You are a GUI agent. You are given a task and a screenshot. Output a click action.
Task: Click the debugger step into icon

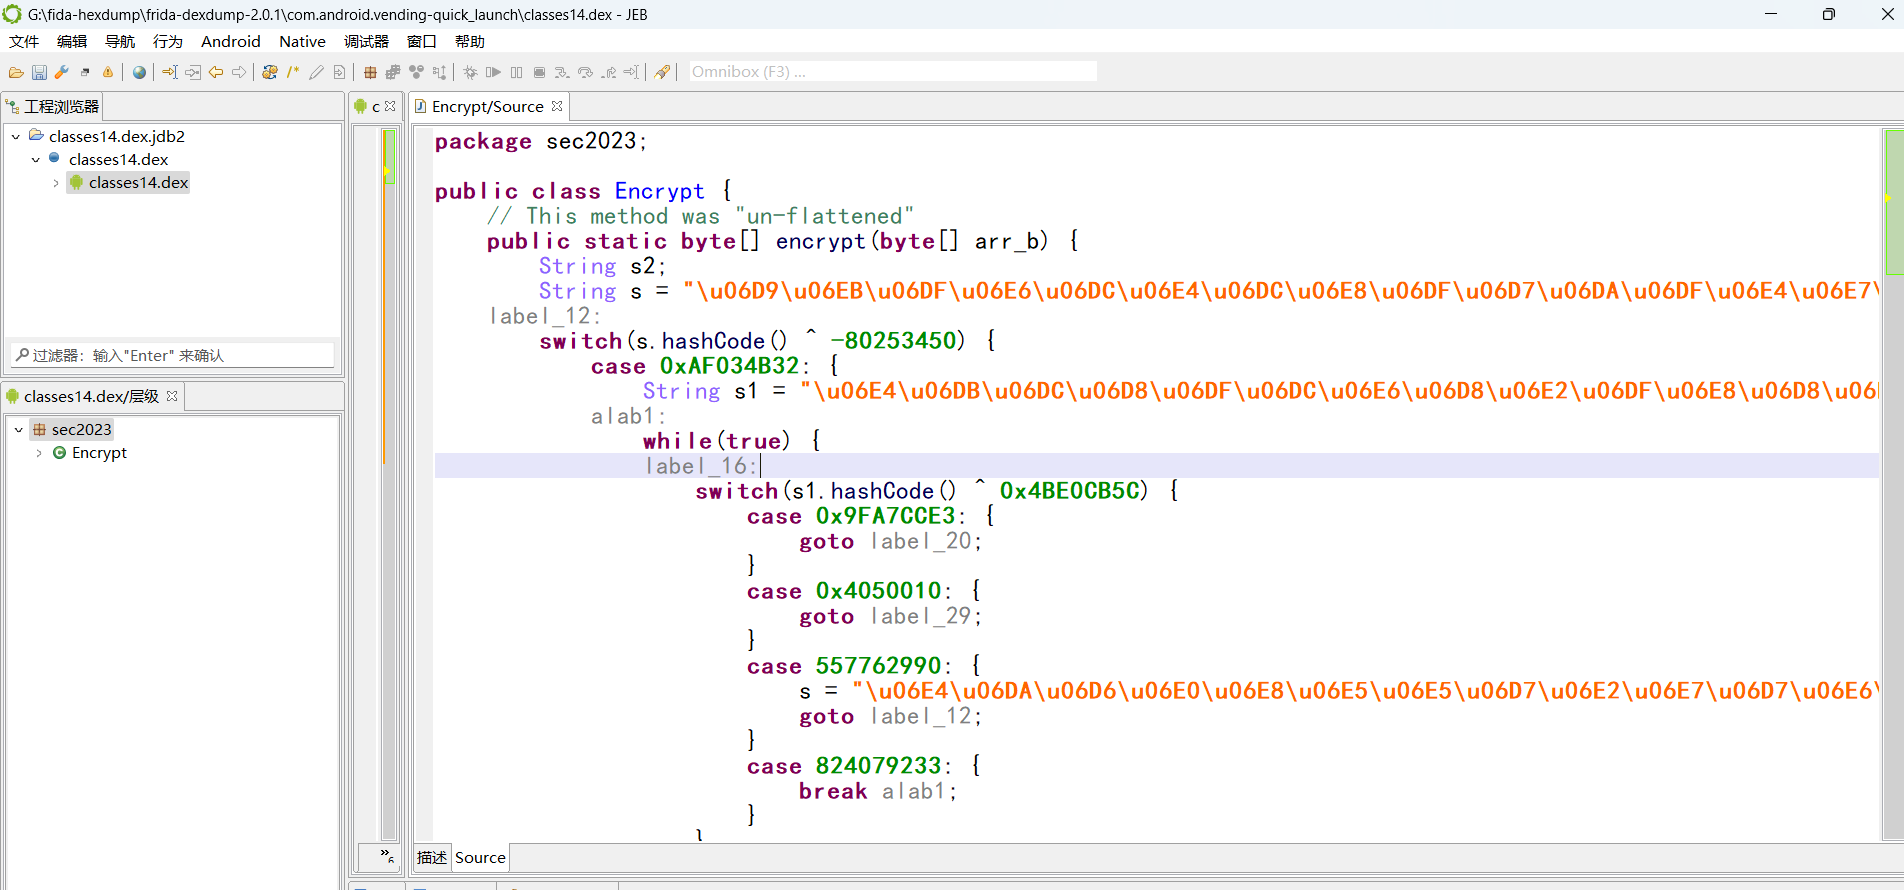click(562, 72)
